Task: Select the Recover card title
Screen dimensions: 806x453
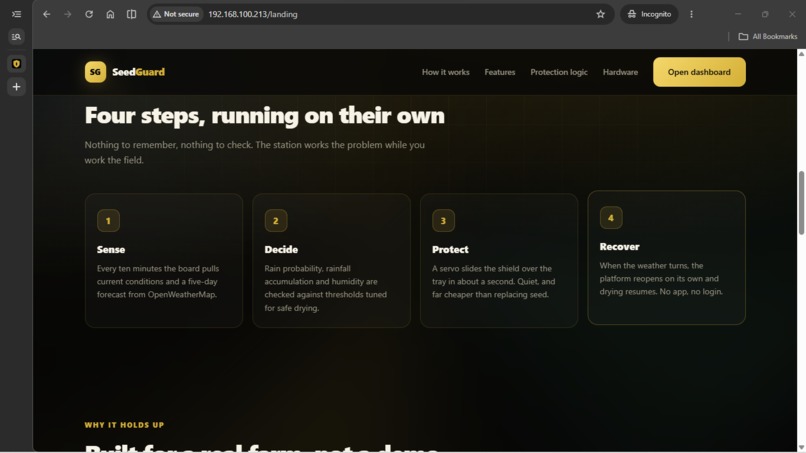Action: tap(619, 247)
